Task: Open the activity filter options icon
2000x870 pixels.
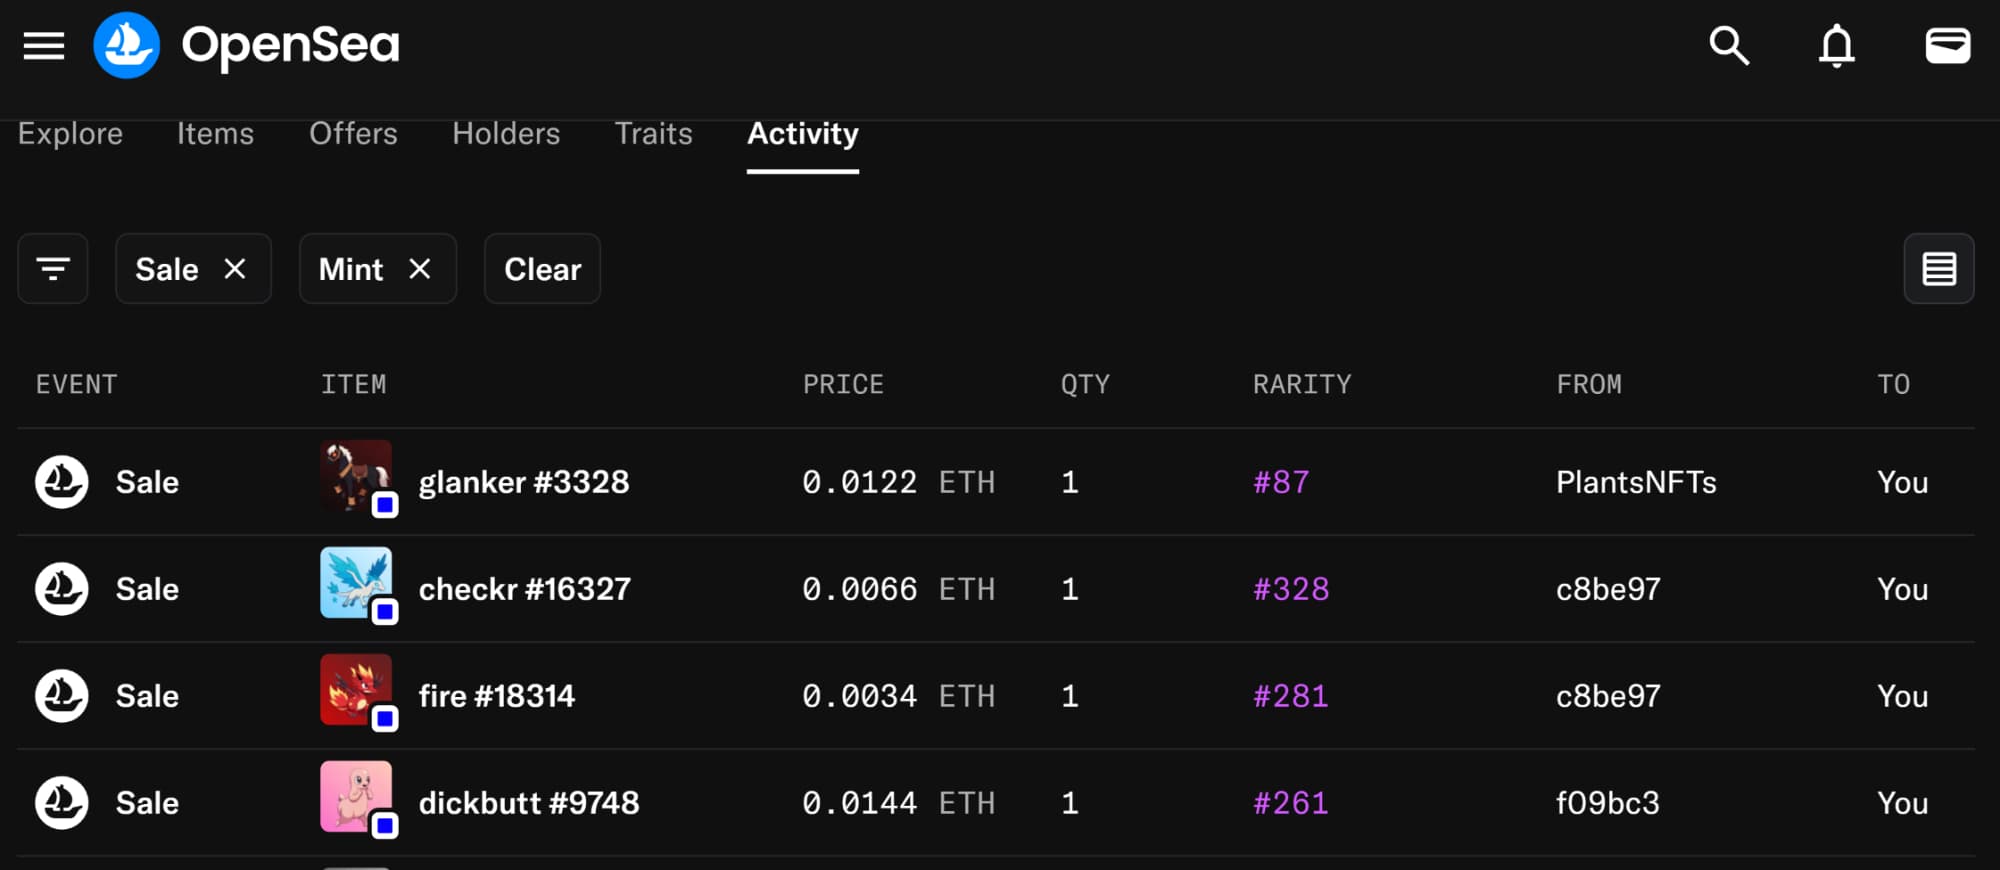Action: pos(53,269)
